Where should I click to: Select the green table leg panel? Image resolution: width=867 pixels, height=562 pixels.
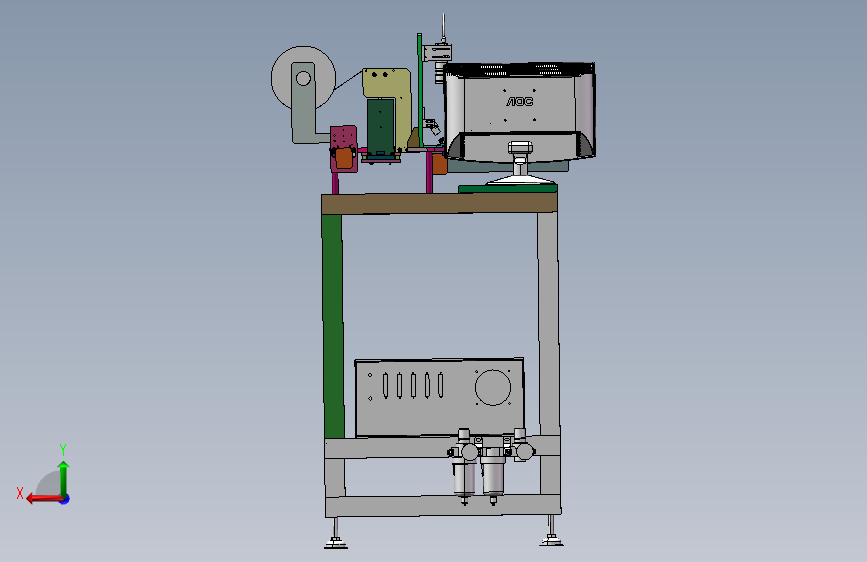coord(333,326)
